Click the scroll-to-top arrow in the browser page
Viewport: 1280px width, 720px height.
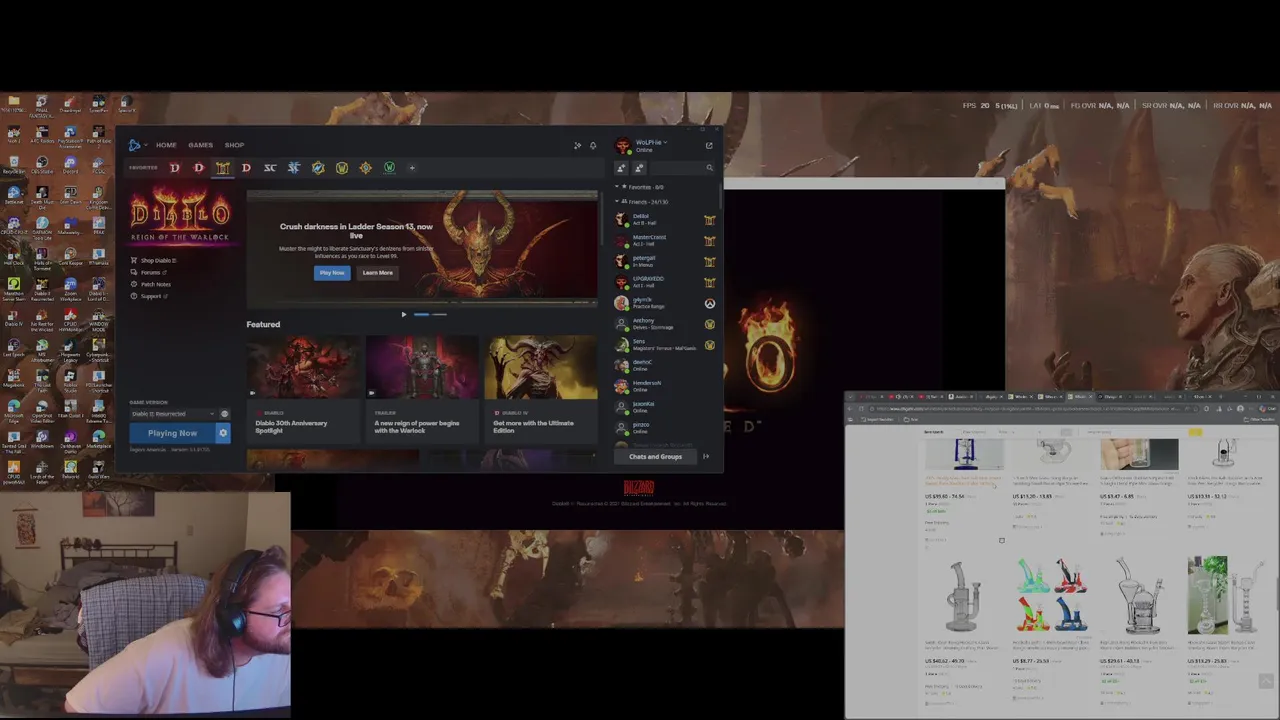(1265, 681)
